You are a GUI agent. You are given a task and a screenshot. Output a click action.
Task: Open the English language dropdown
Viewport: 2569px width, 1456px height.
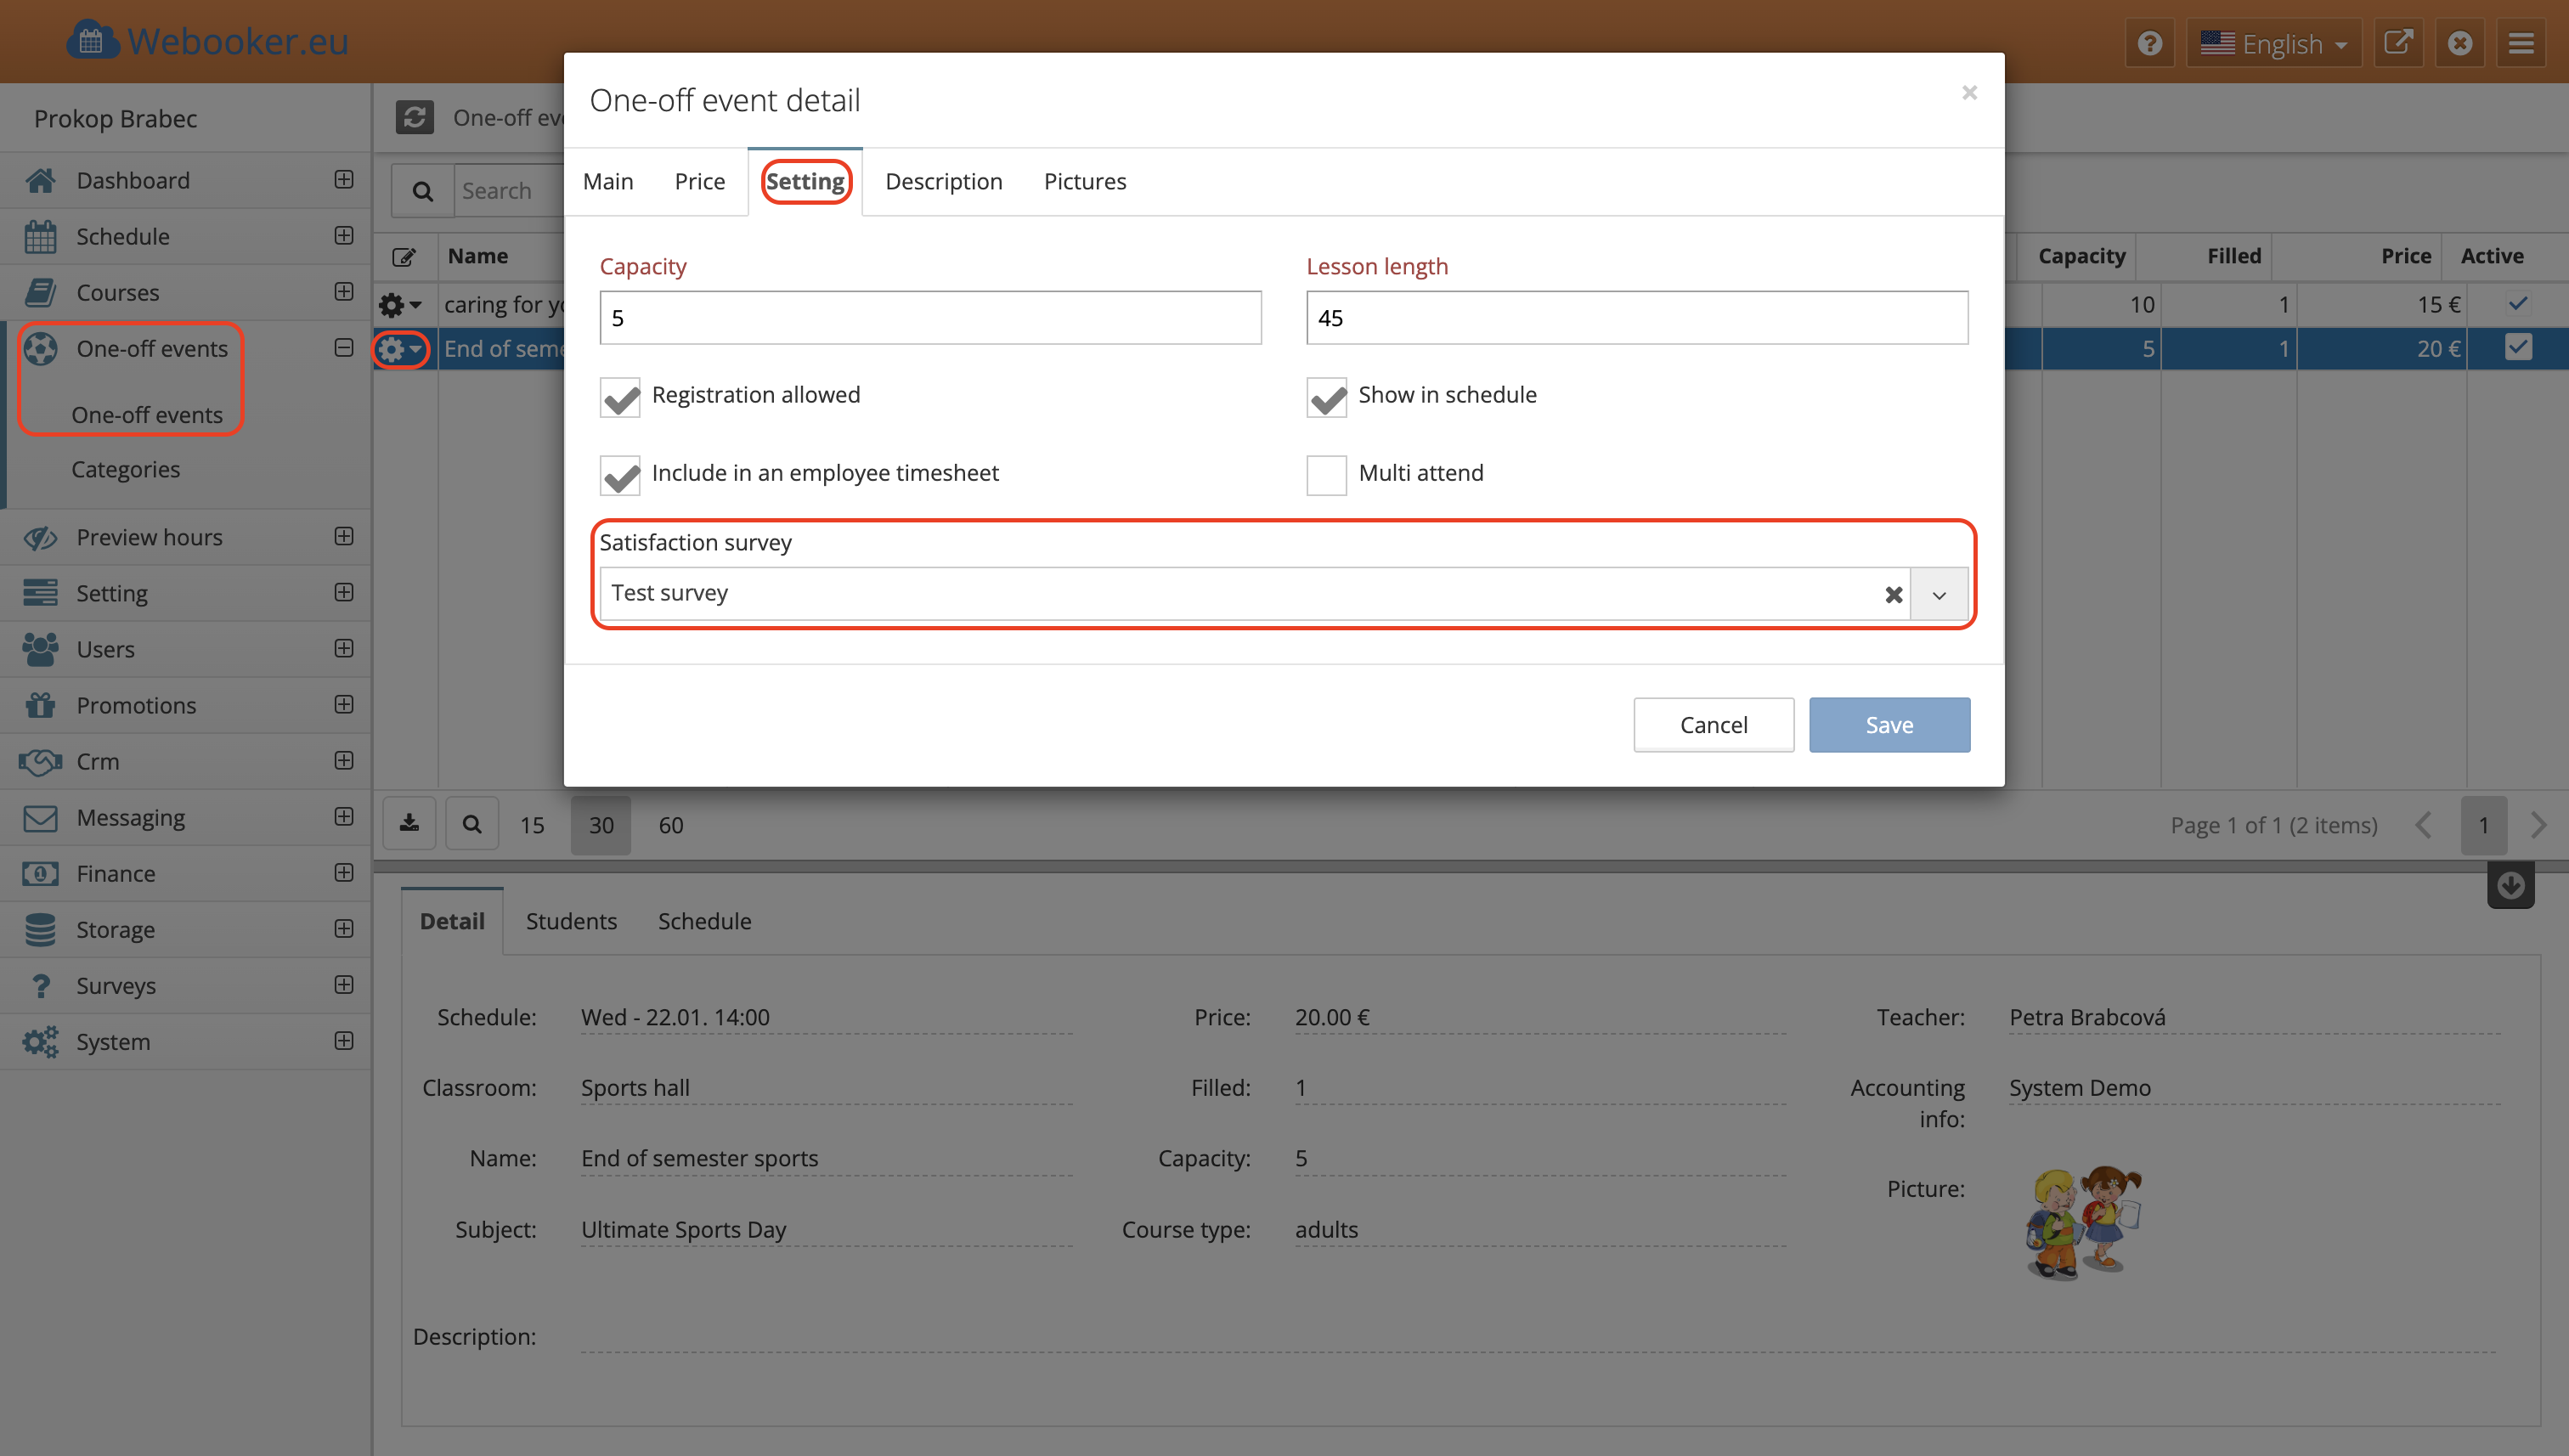point(2273,44)
